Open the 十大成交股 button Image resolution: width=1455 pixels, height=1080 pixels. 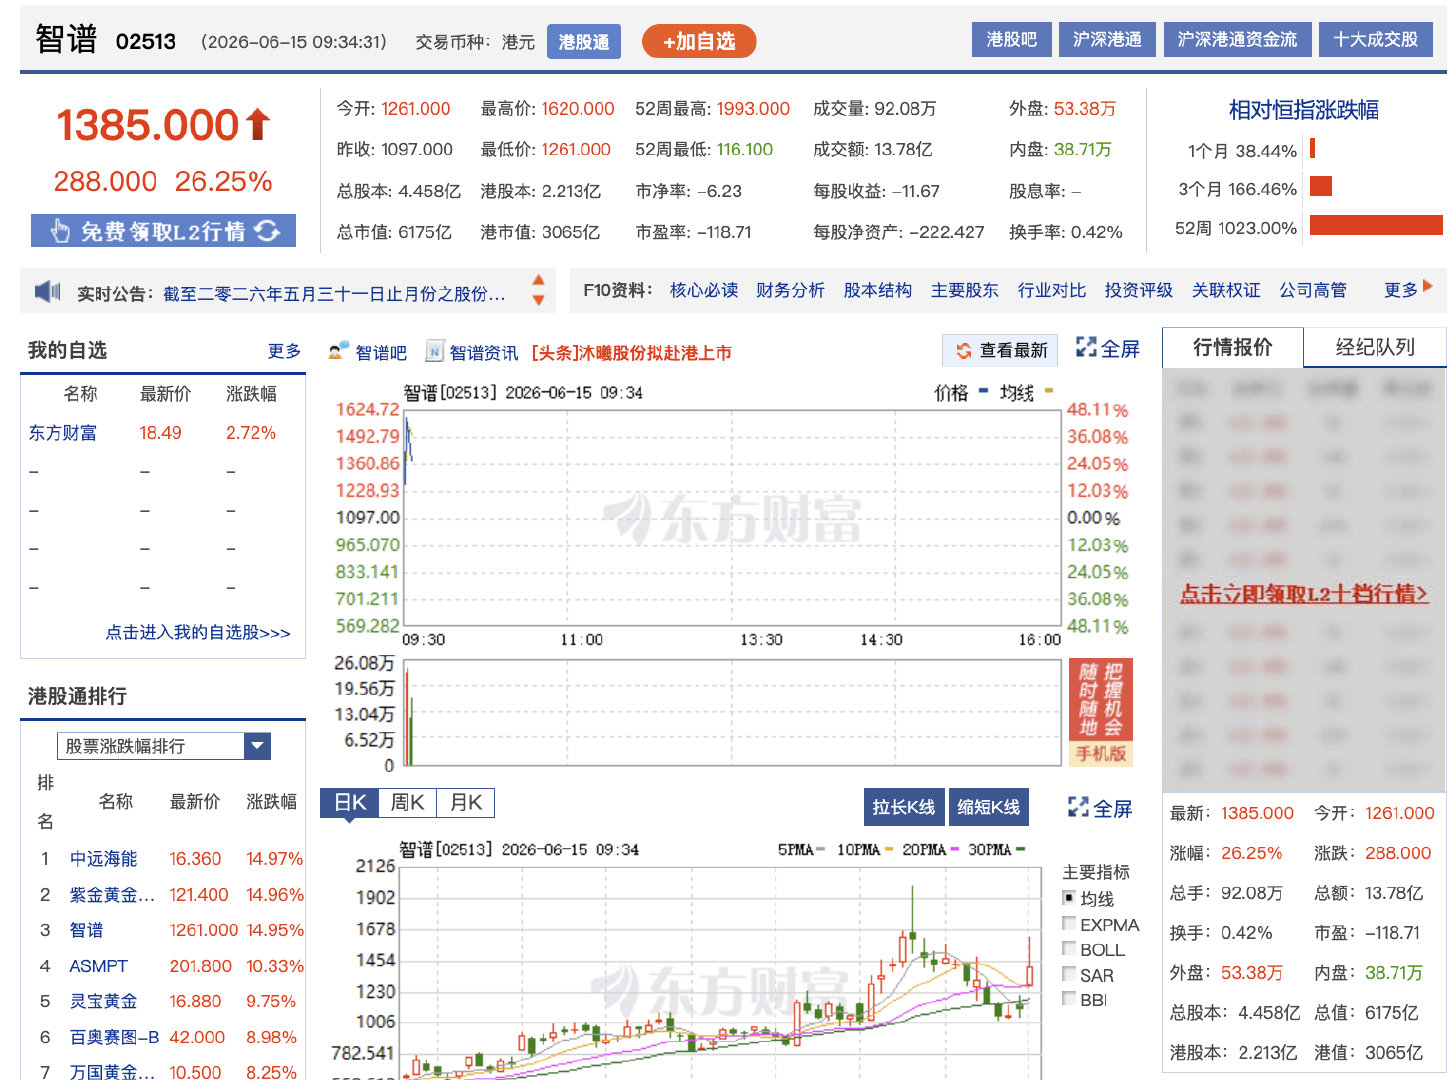coord(1376,39)
